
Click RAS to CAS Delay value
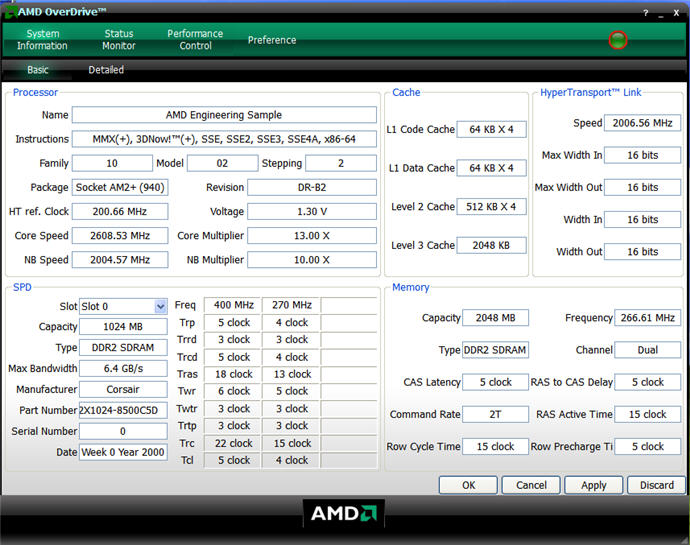648,382
